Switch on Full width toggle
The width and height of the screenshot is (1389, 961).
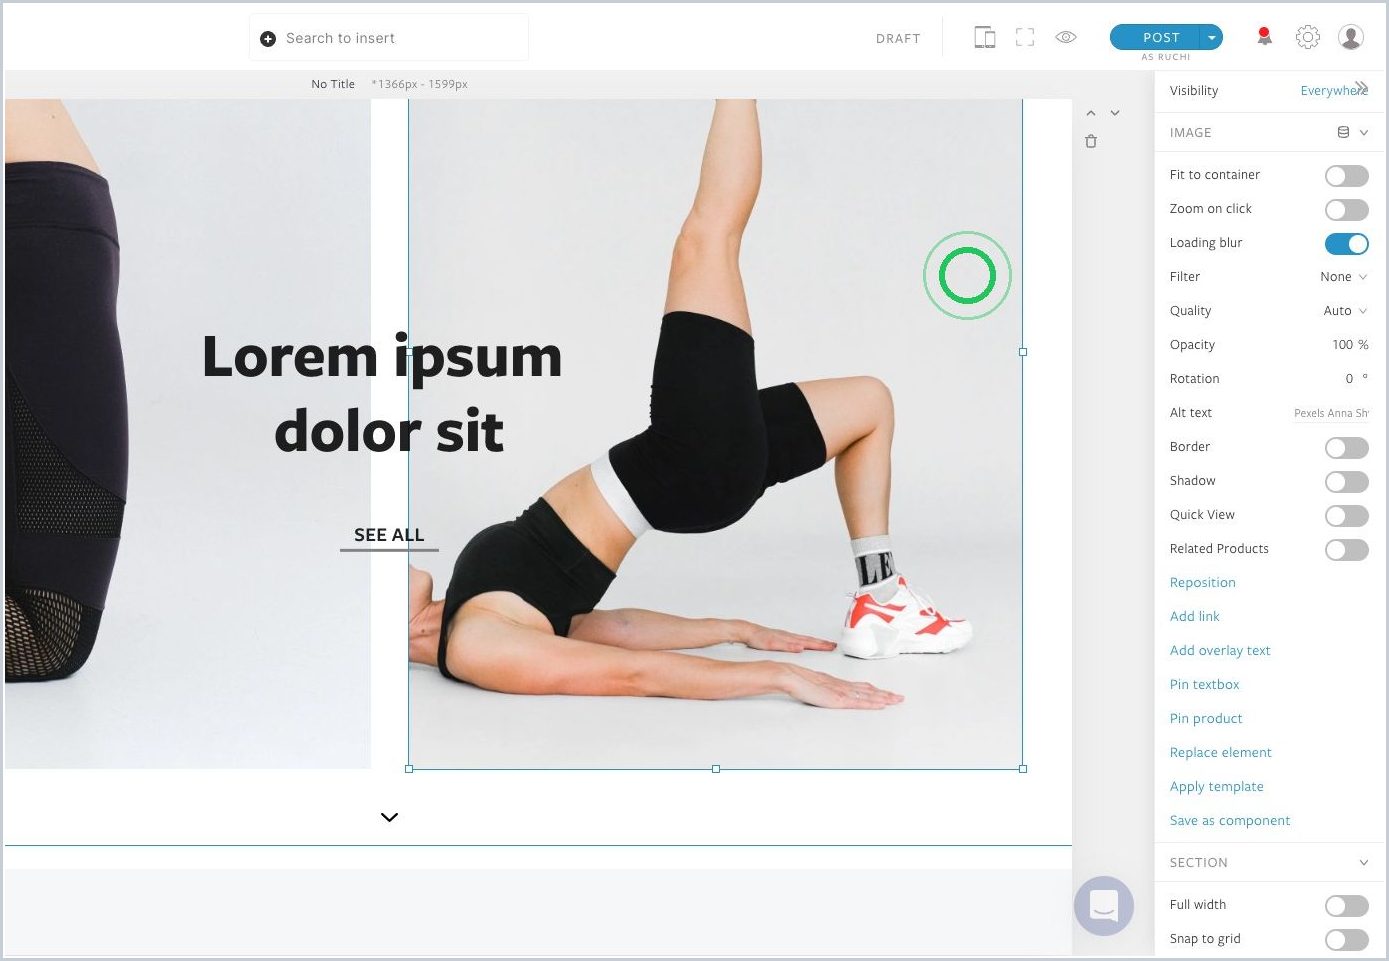(1347, 906)
